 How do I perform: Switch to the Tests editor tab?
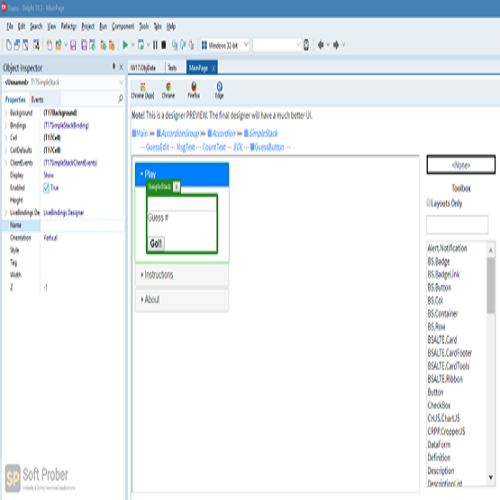coord(172,68)
